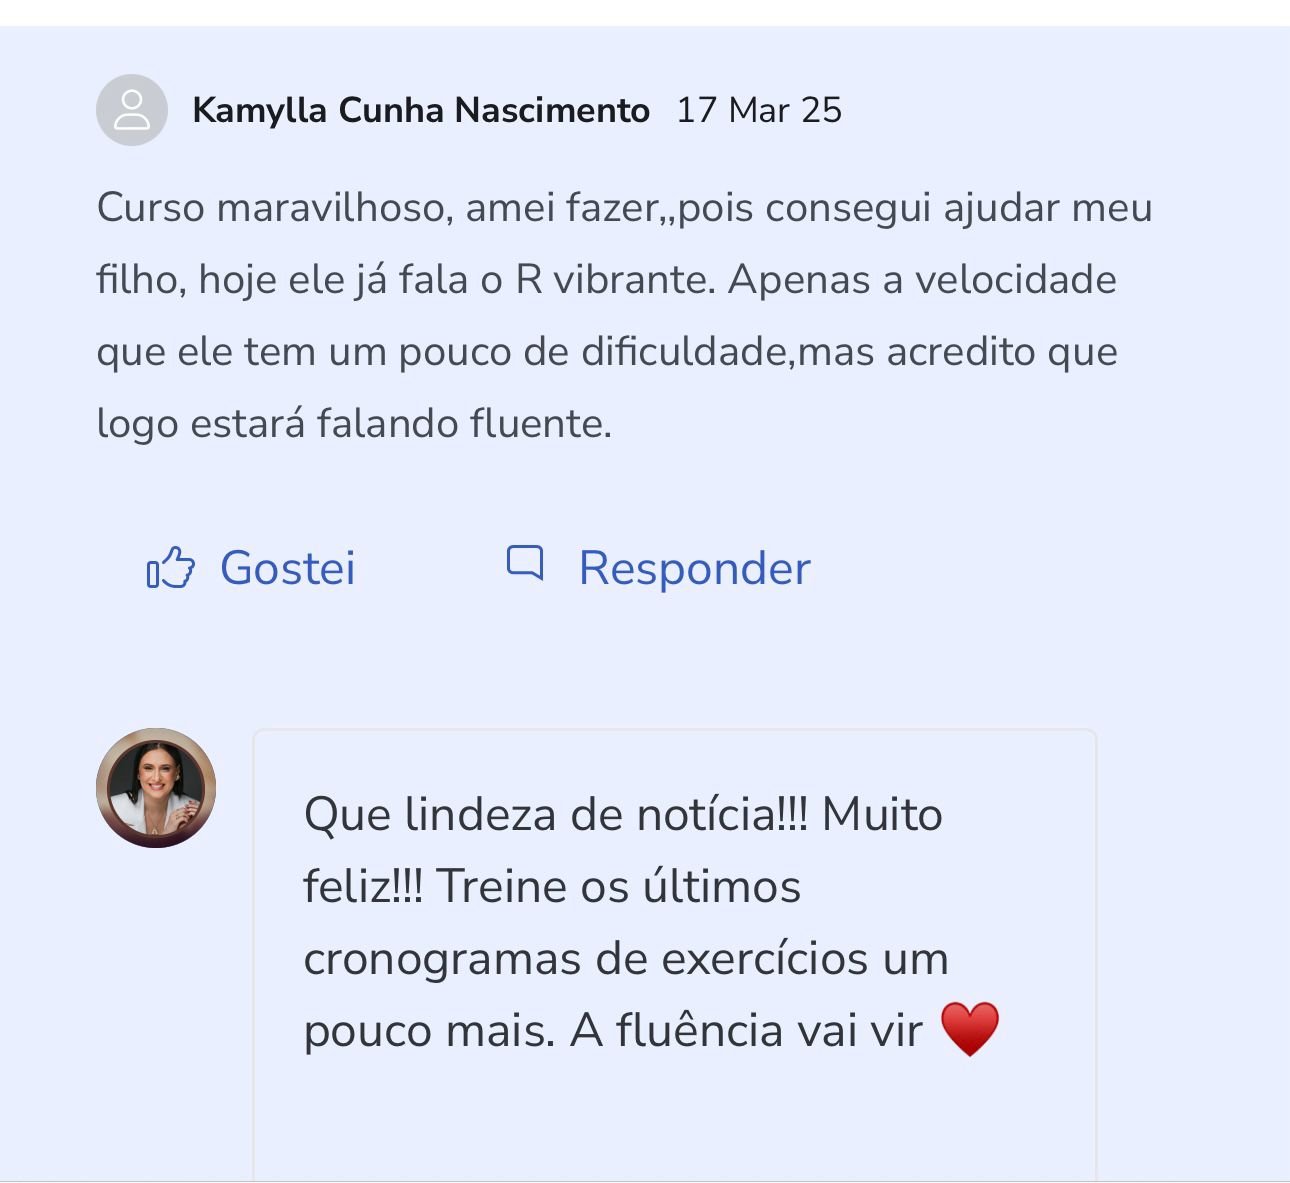Open the instructor's profile photo
Viewport: 1290px width, 1183px height.
click(x=156, y=787)
